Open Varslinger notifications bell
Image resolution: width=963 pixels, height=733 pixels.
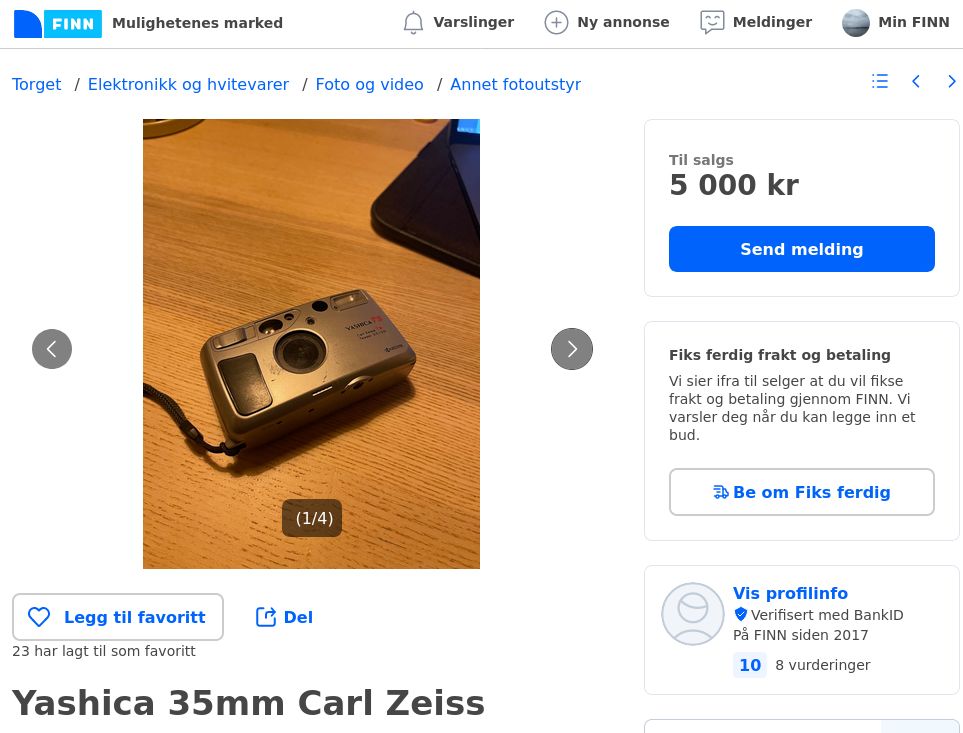pyautogui.click(x=413, y=23)
